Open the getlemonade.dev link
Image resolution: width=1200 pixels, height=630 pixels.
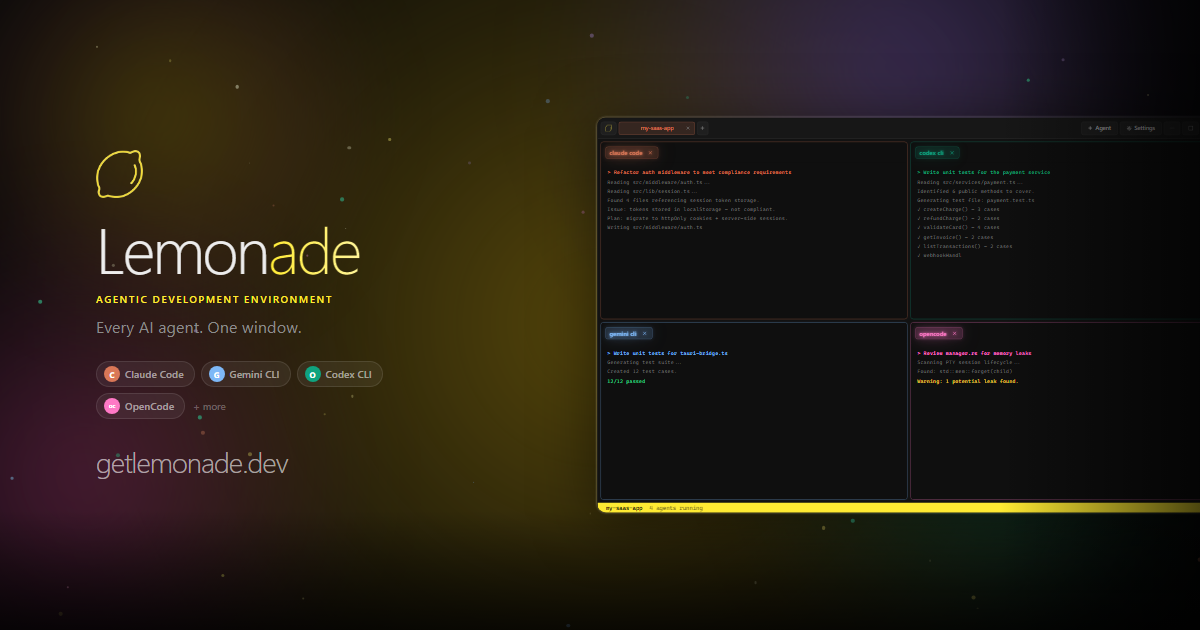click(192, 465)
